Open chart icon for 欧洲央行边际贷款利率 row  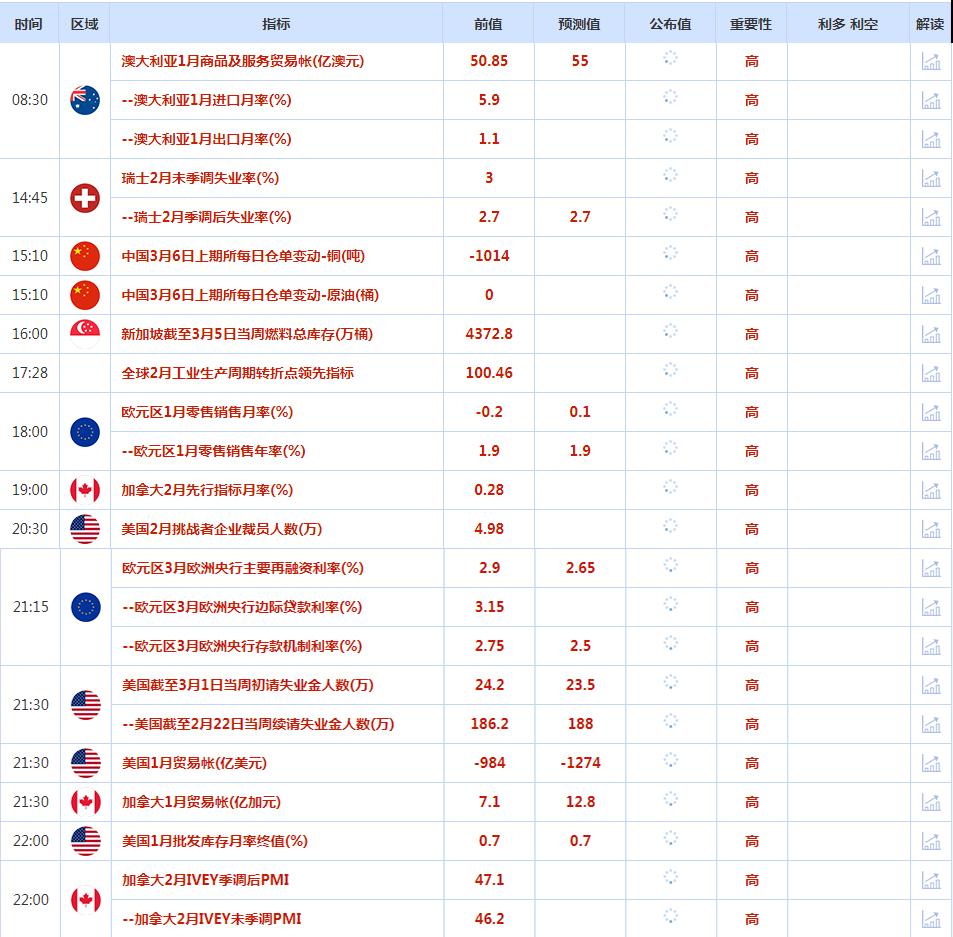[x=931, y=607]
